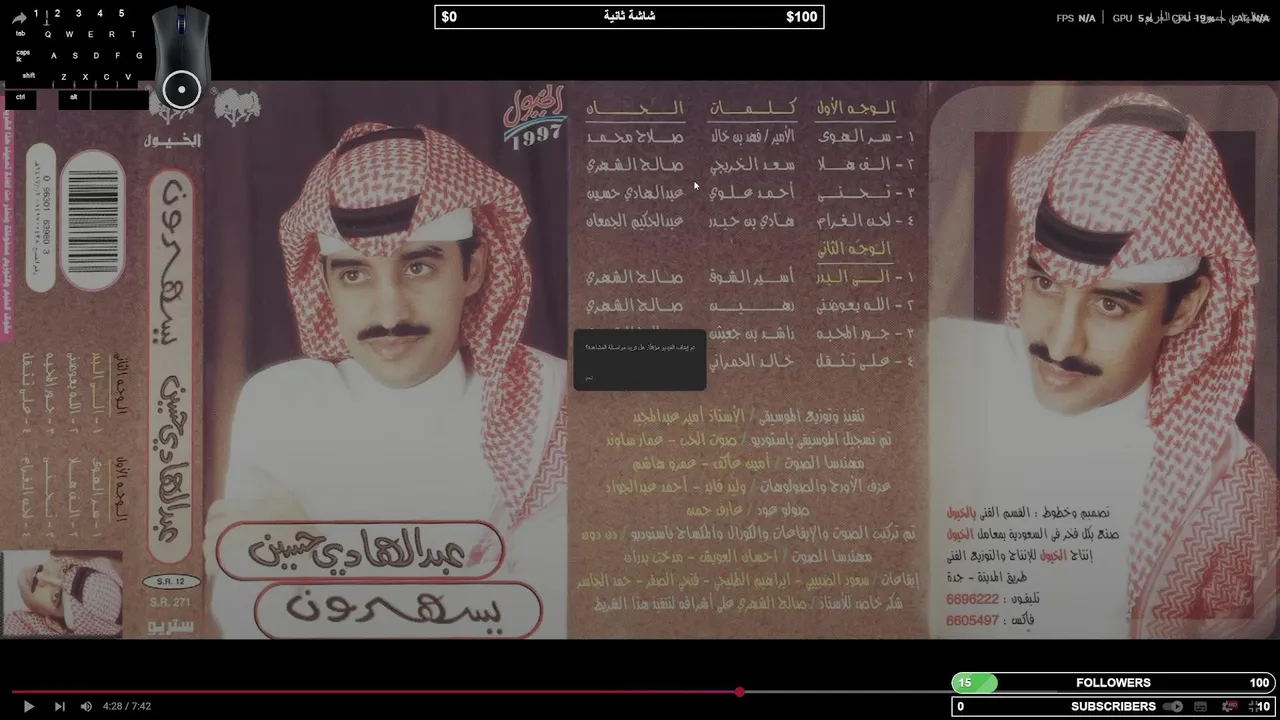The height and width of the screenshot is (720, 1280).
Task: Click the FPS N/A readout
Action: coord(1076,18)
